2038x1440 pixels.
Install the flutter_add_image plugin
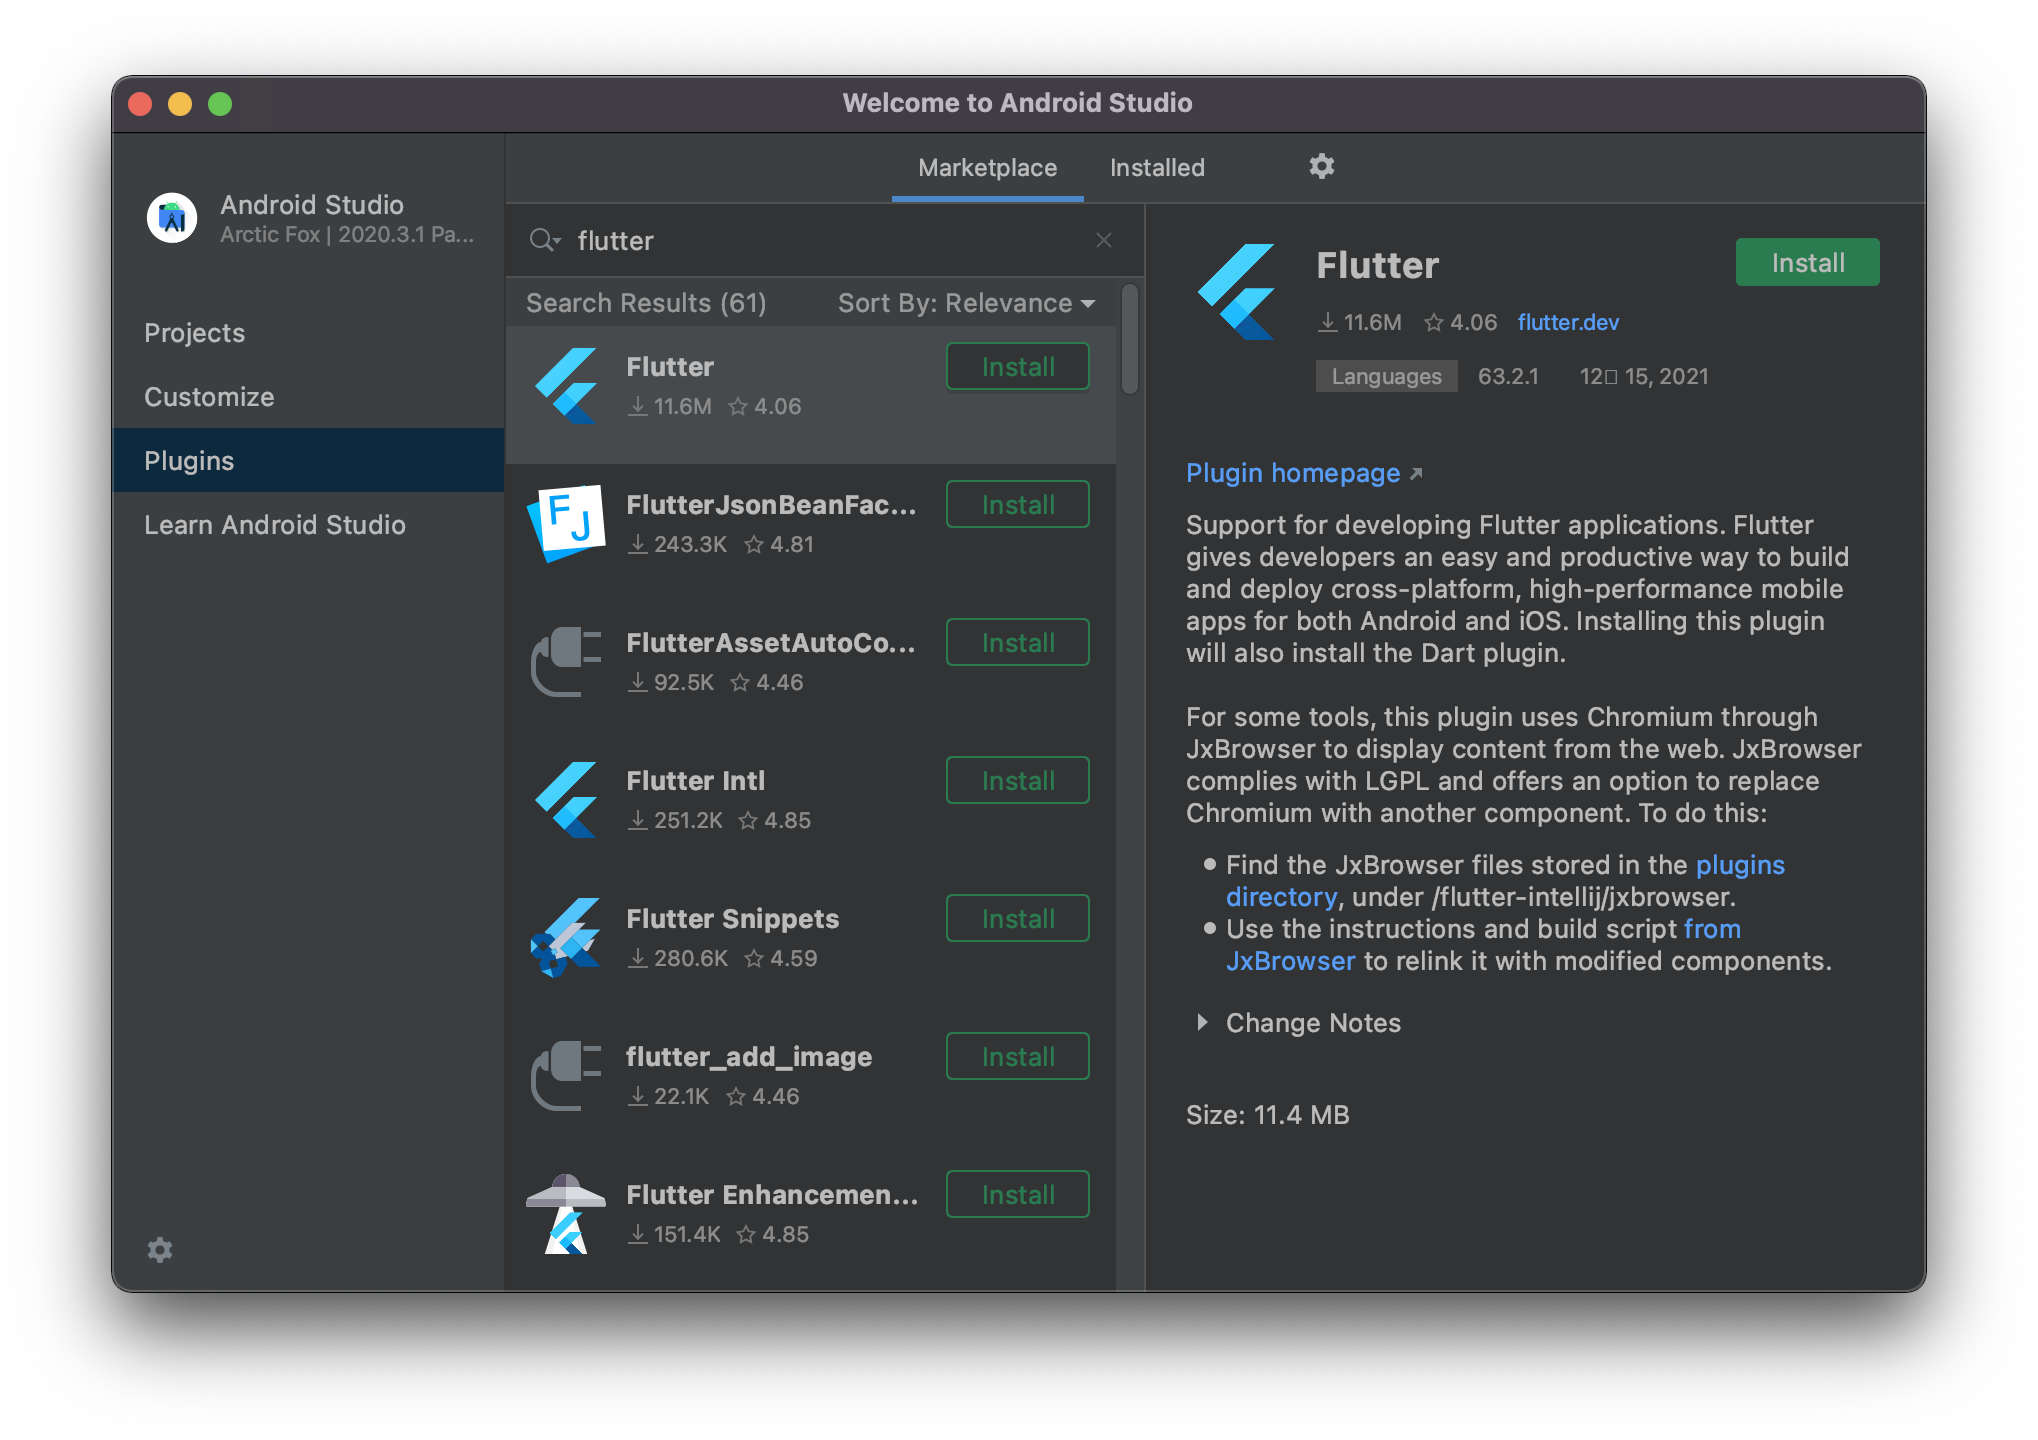coord(1017,1057)
